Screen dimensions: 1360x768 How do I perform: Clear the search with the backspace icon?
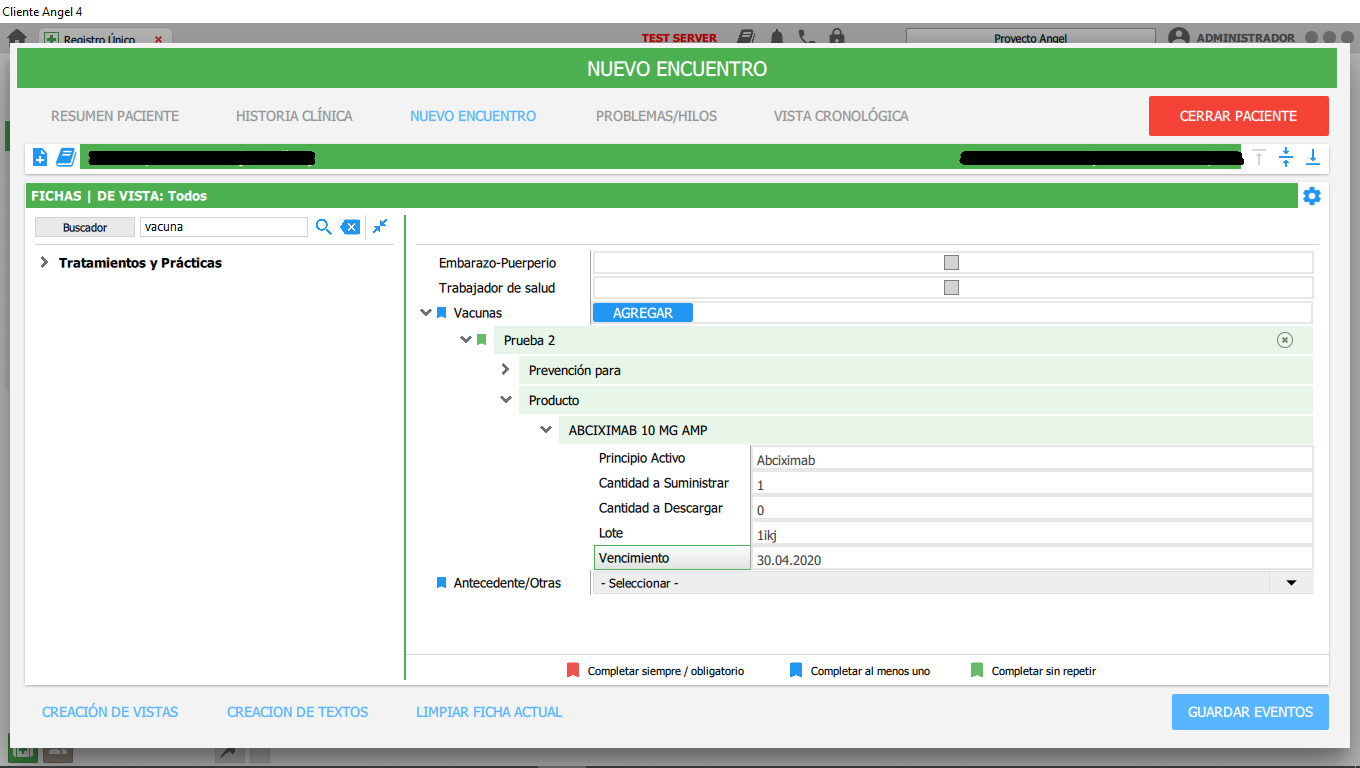(350, 227)
